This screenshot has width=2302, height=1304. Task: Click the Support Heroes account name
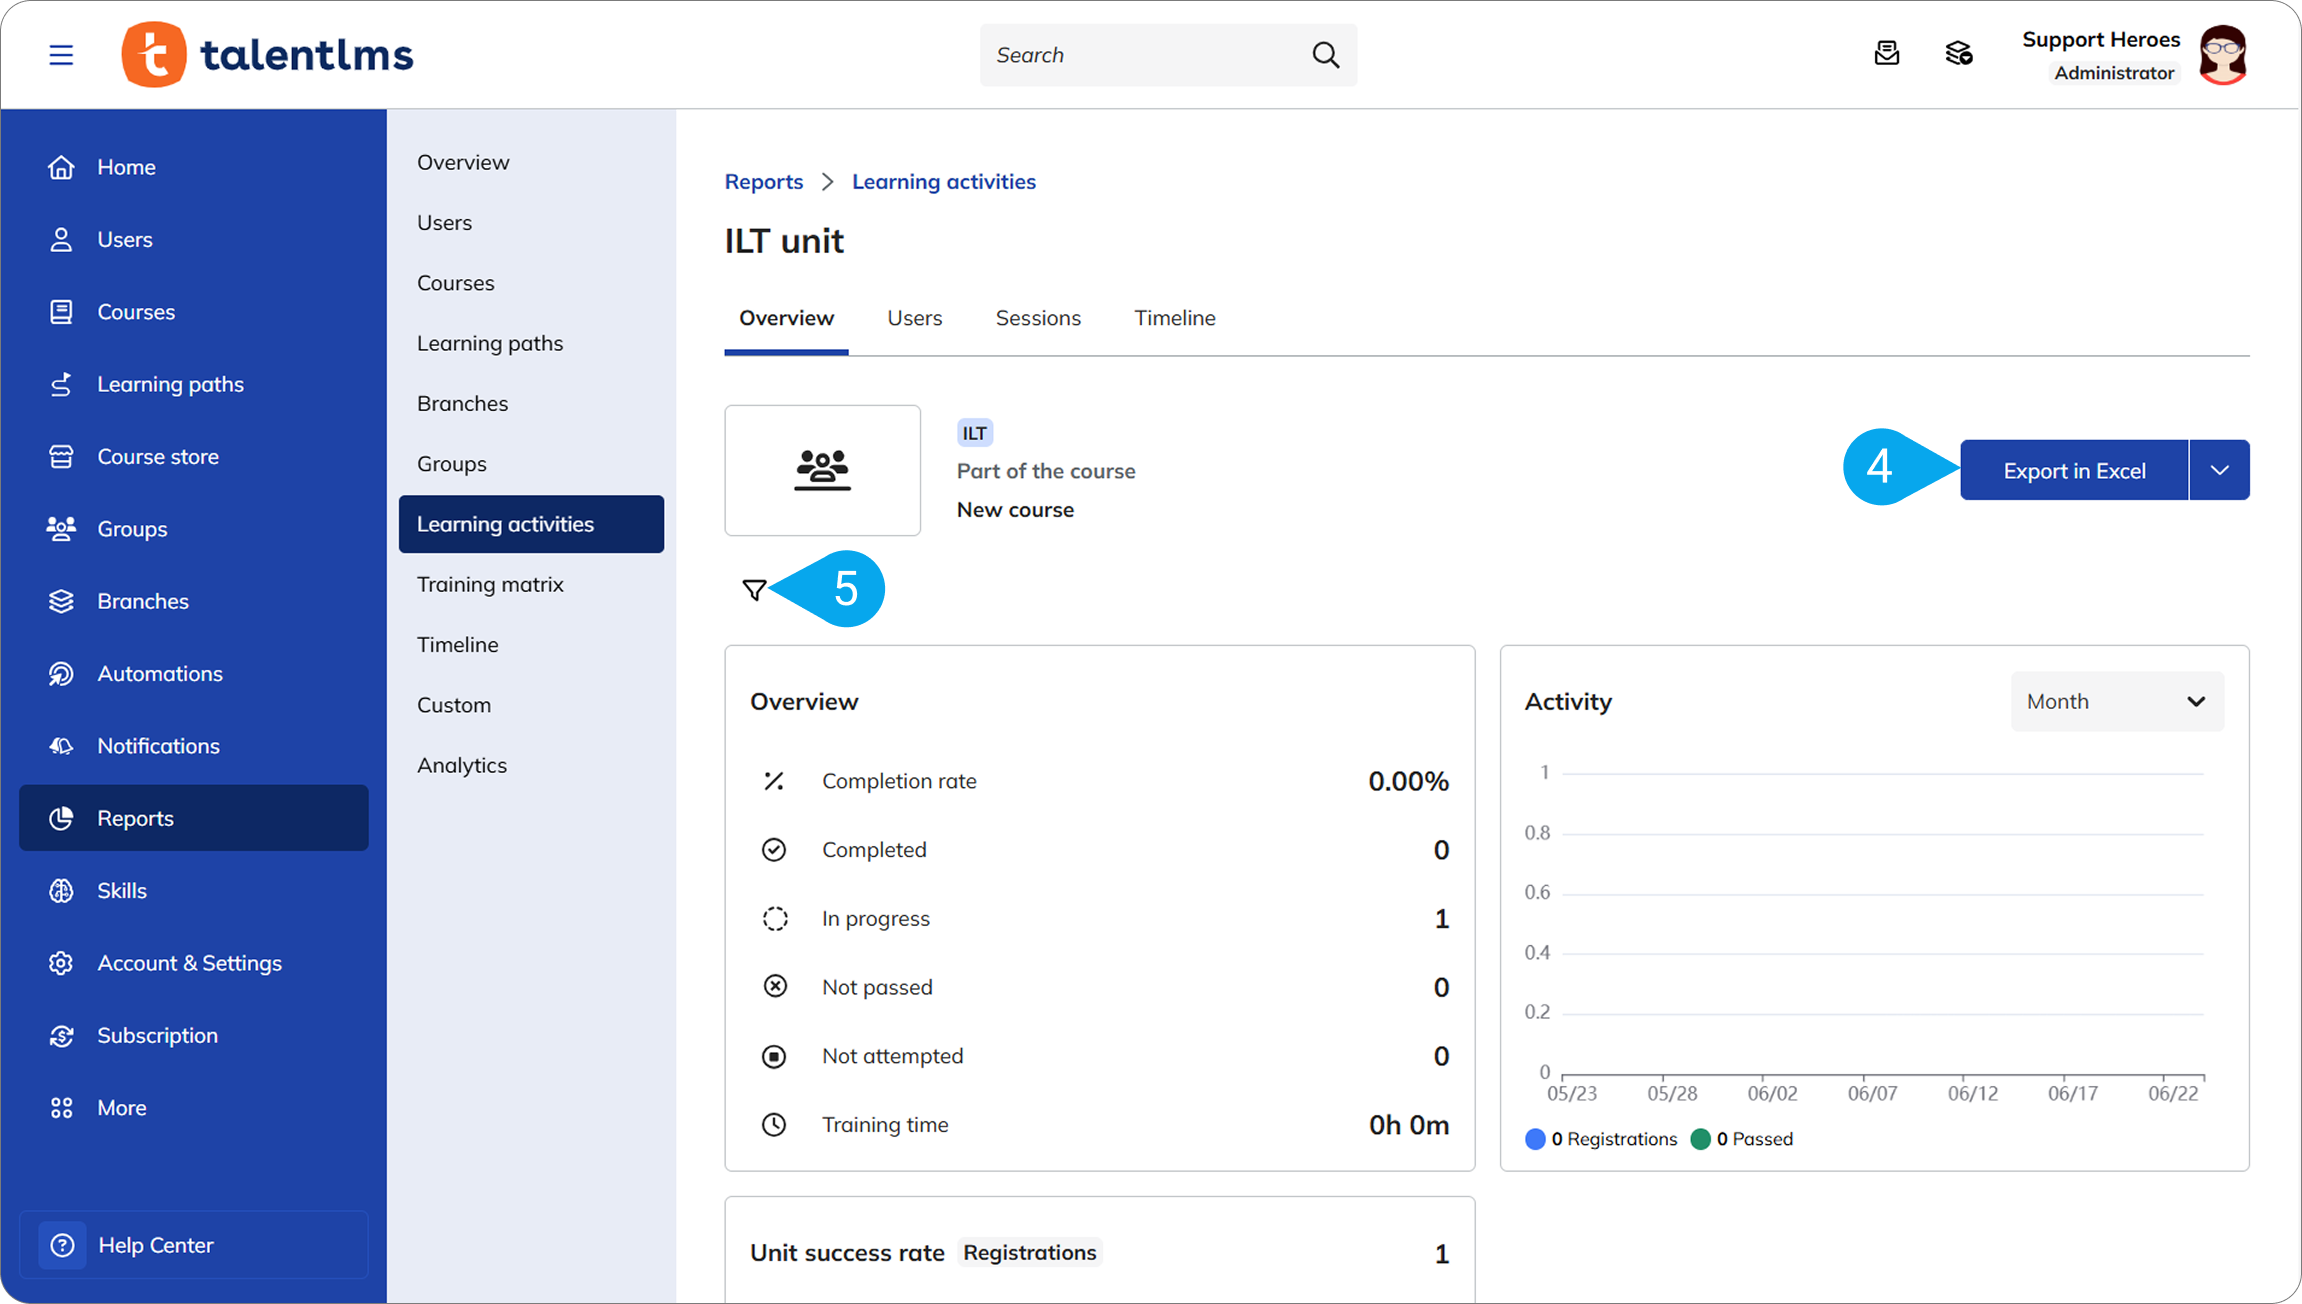(x=2101, y=40)
